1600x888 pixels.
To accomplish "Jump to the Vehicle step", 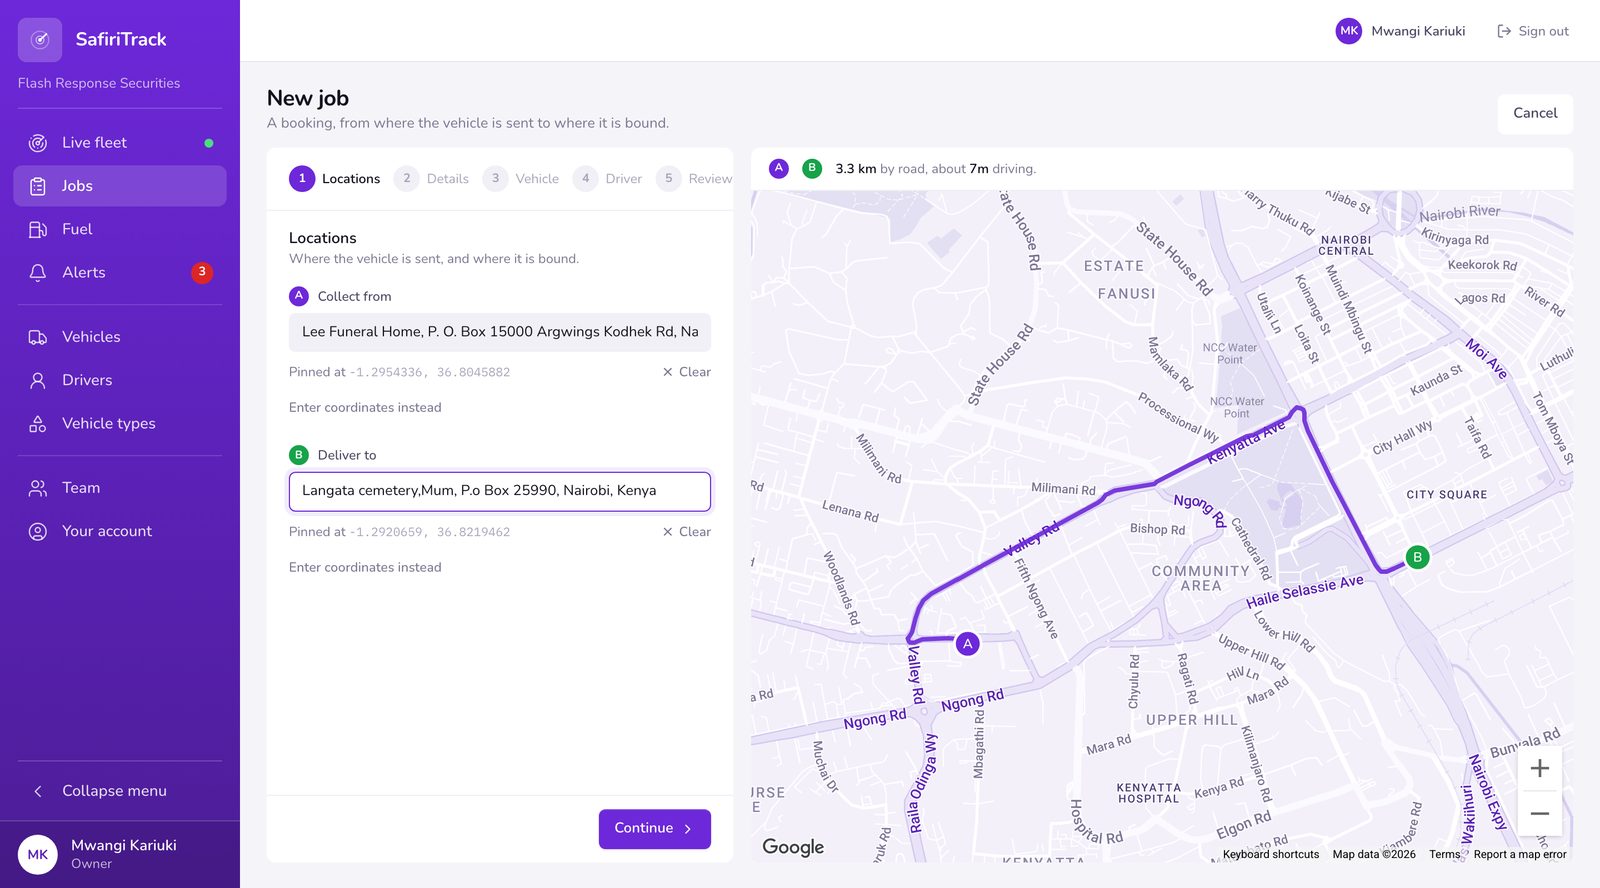I will 521,179.
